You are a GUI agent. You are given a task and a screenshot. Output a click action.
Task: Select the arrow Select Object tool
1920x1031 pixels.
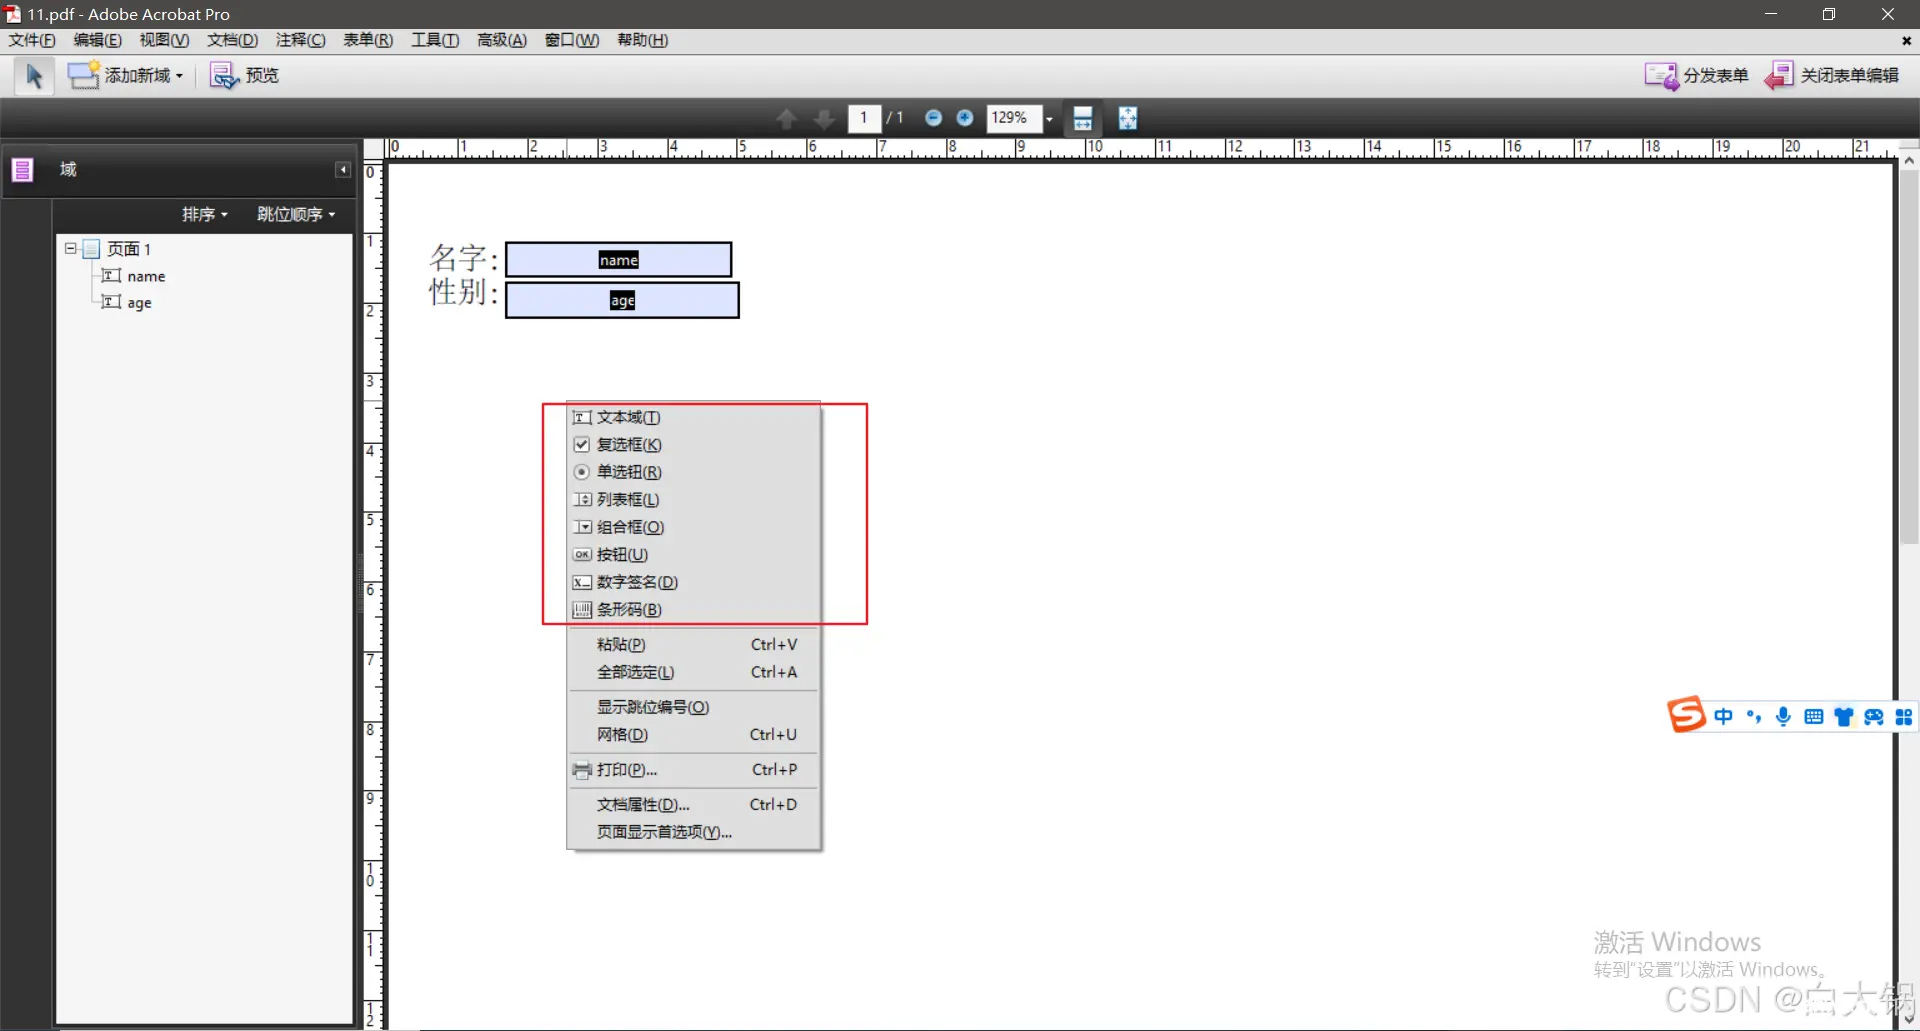[x=34, y=76]
